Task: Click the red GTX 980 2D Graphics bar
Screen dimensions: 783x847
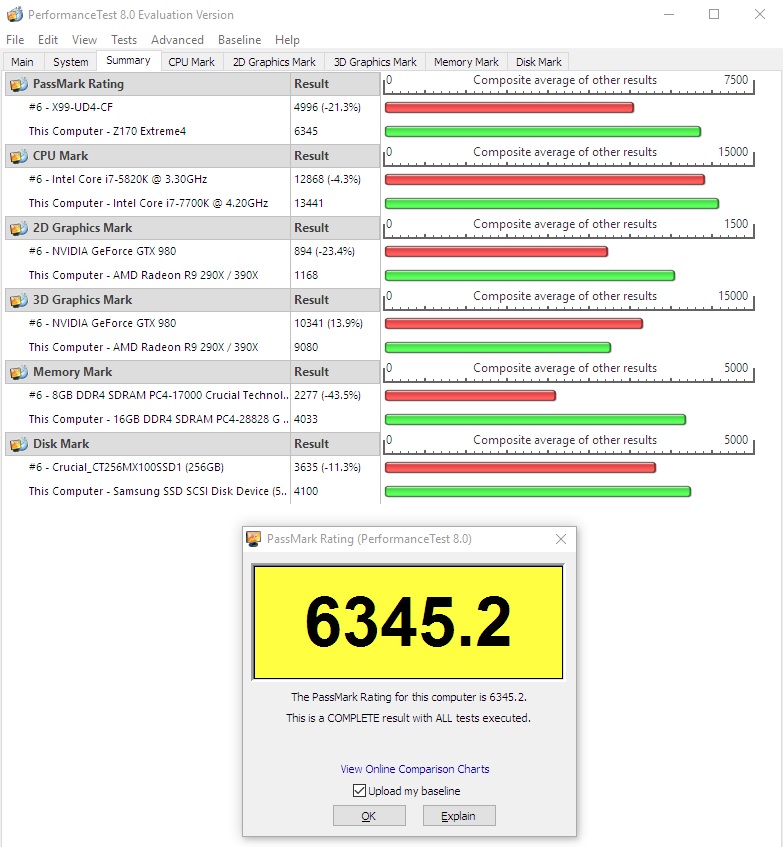Action: [x=496, y=251]
